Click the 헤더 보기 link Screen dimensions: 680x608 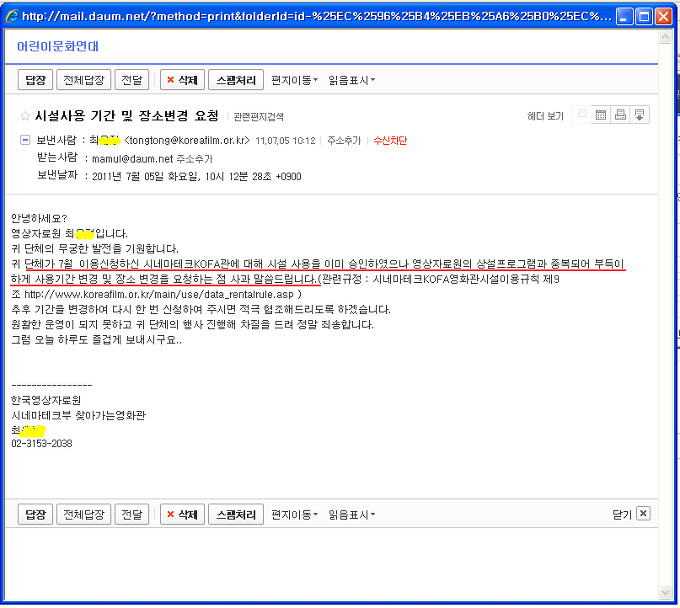click(x=545, y=116)
